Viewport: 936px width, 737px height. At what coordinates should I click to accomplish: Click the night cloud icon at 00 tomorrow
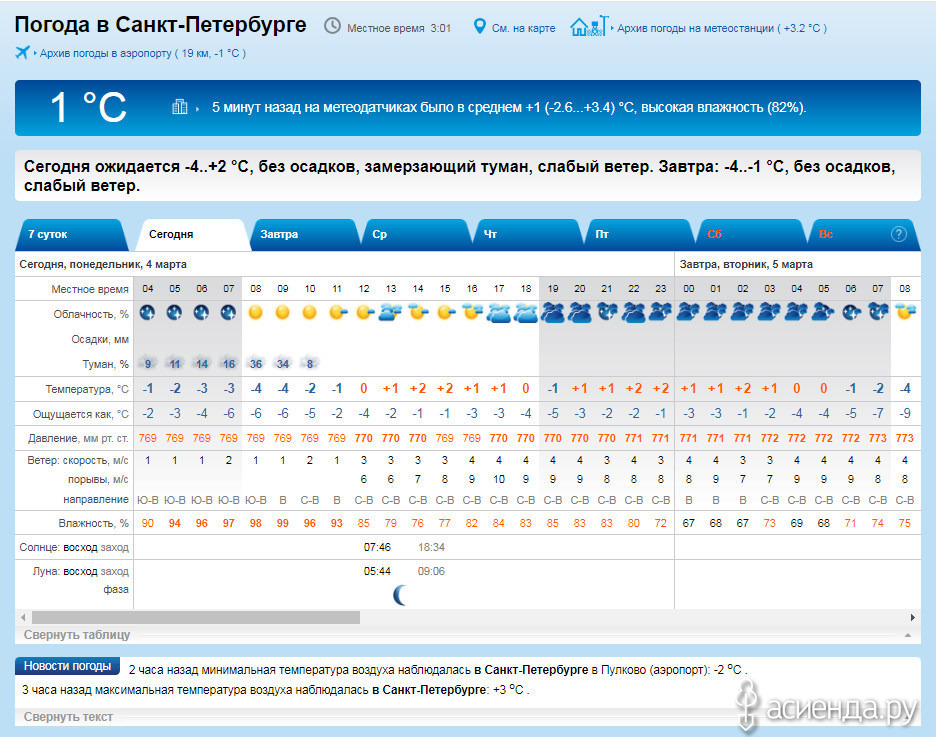(688, 312)
